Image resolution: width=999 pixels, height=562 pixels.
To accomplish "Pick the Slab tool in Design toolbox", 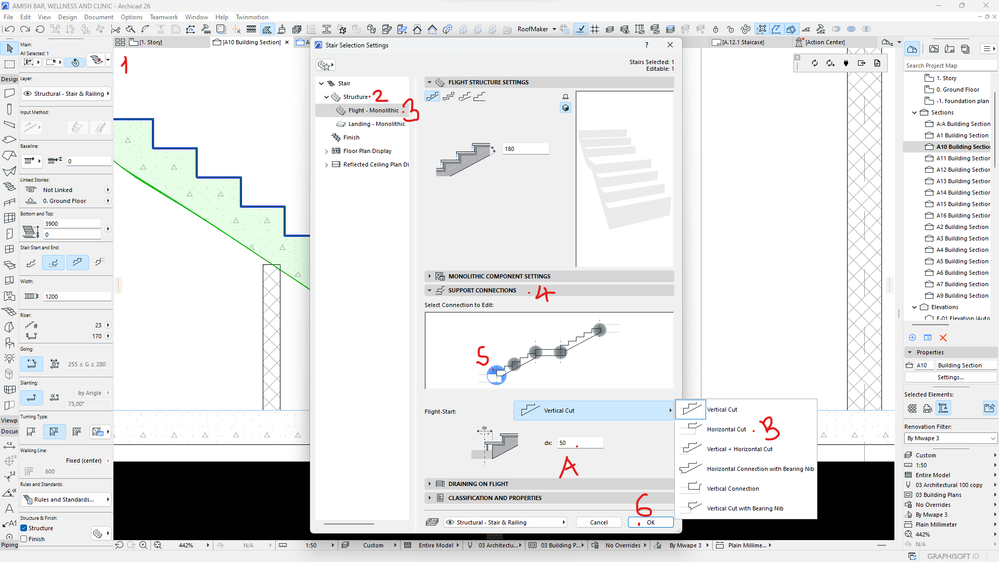I will [x=9, y=140].
